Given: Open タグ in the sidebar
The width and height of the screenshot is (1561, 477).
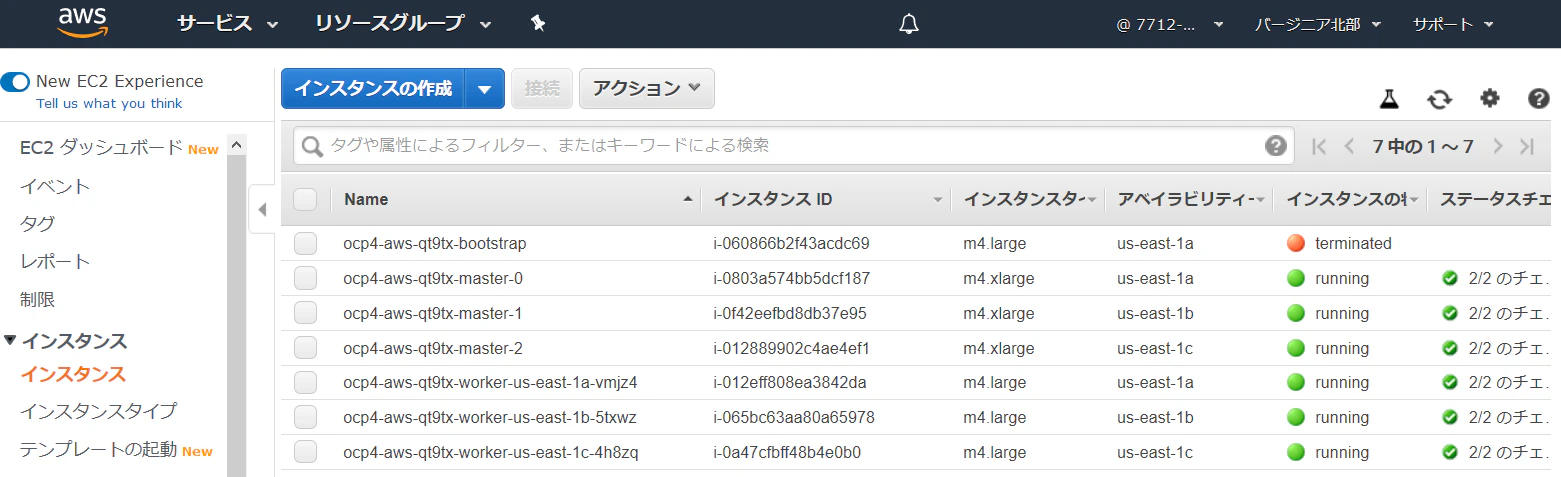Looking at the screenshot, I should tap(37, 224).
